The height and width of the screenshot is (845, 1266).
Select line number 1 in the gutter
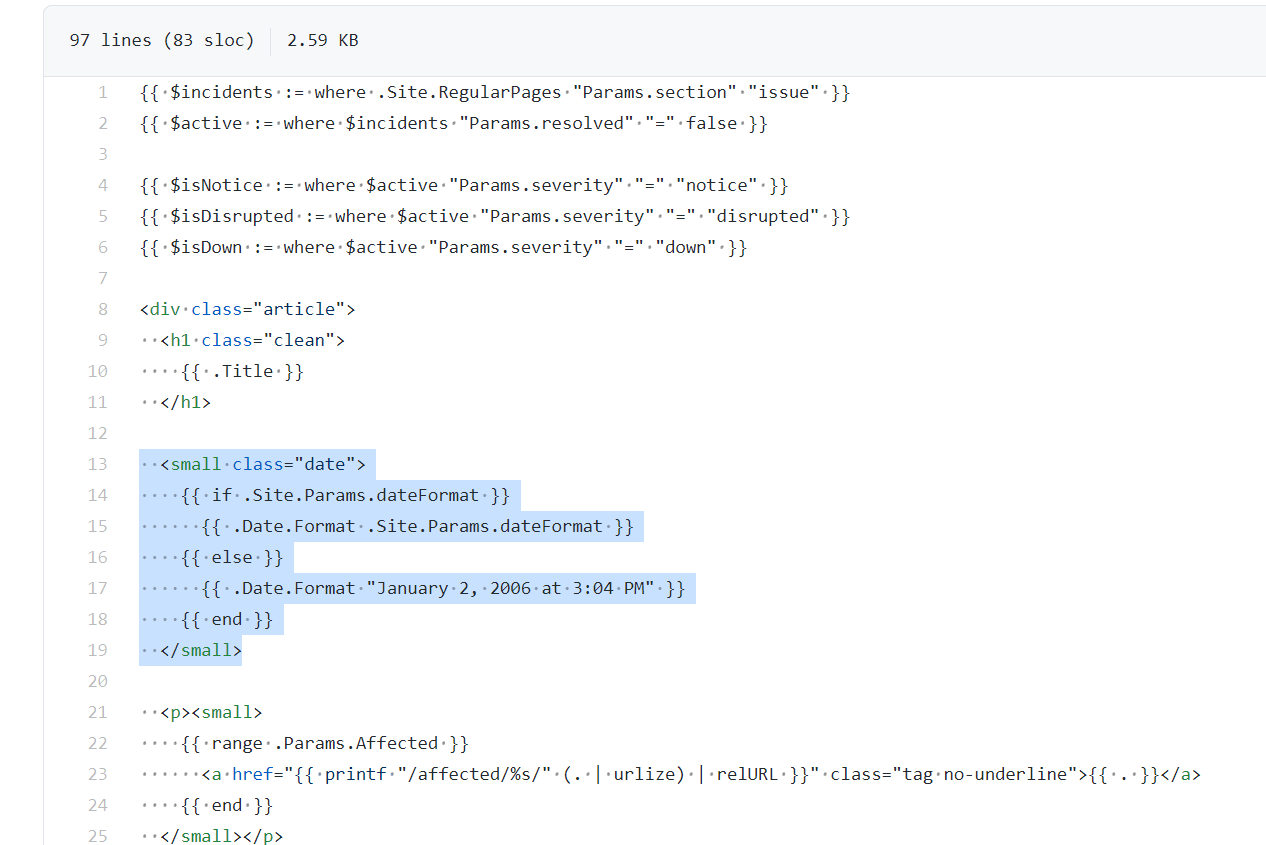[103, 91]
